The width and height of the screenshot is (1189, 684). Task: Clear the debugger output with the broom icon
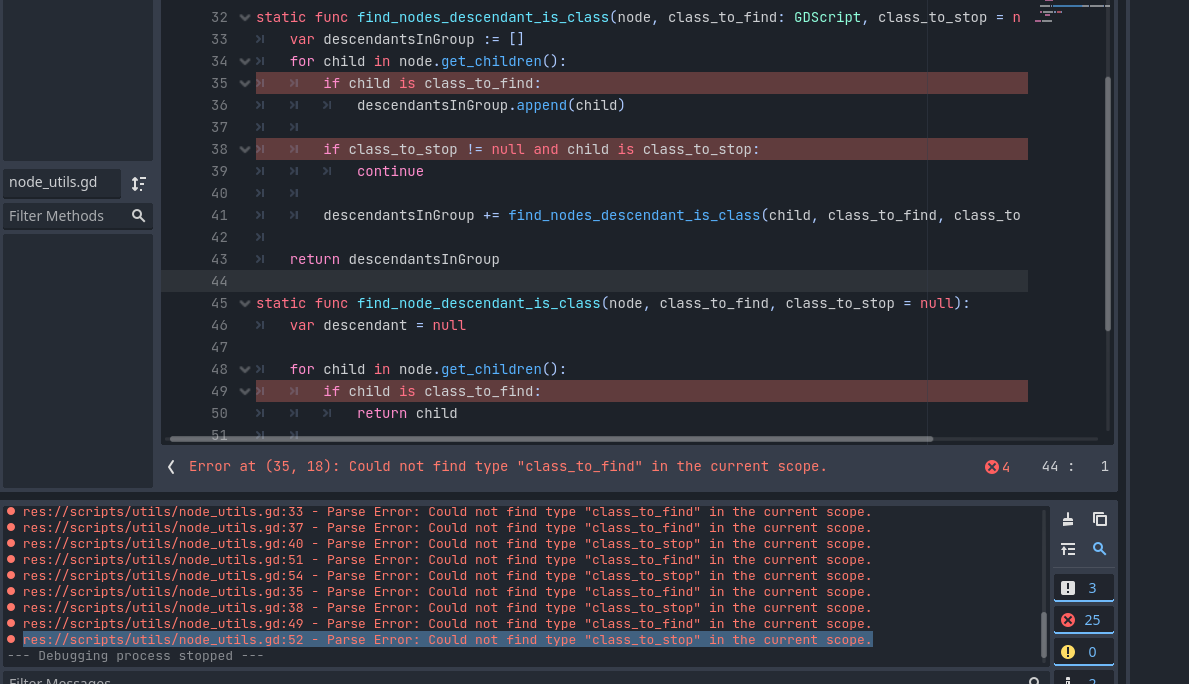(x=1067, y=519)
